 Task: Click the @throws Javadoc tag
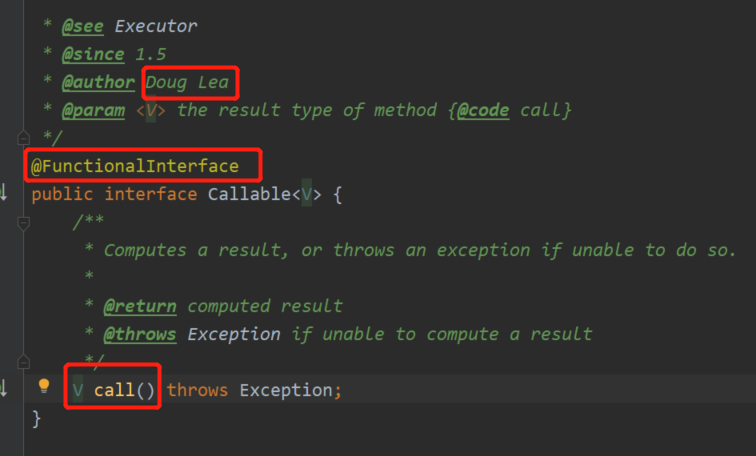(x=140, y=334)
